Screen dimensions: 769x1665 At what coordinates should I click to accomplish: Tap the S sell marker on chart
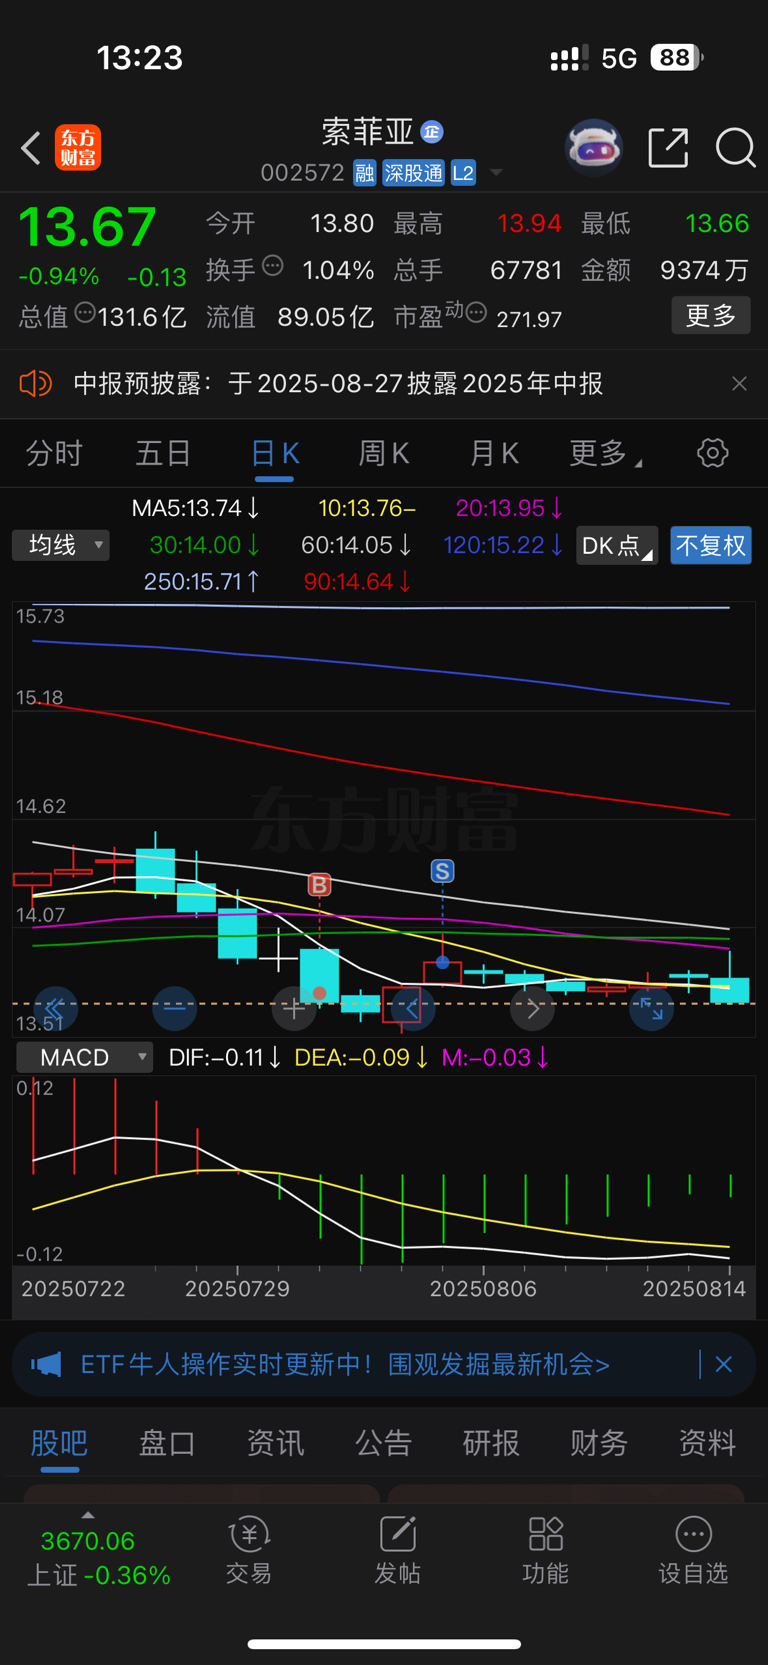(x=442, y=871)
